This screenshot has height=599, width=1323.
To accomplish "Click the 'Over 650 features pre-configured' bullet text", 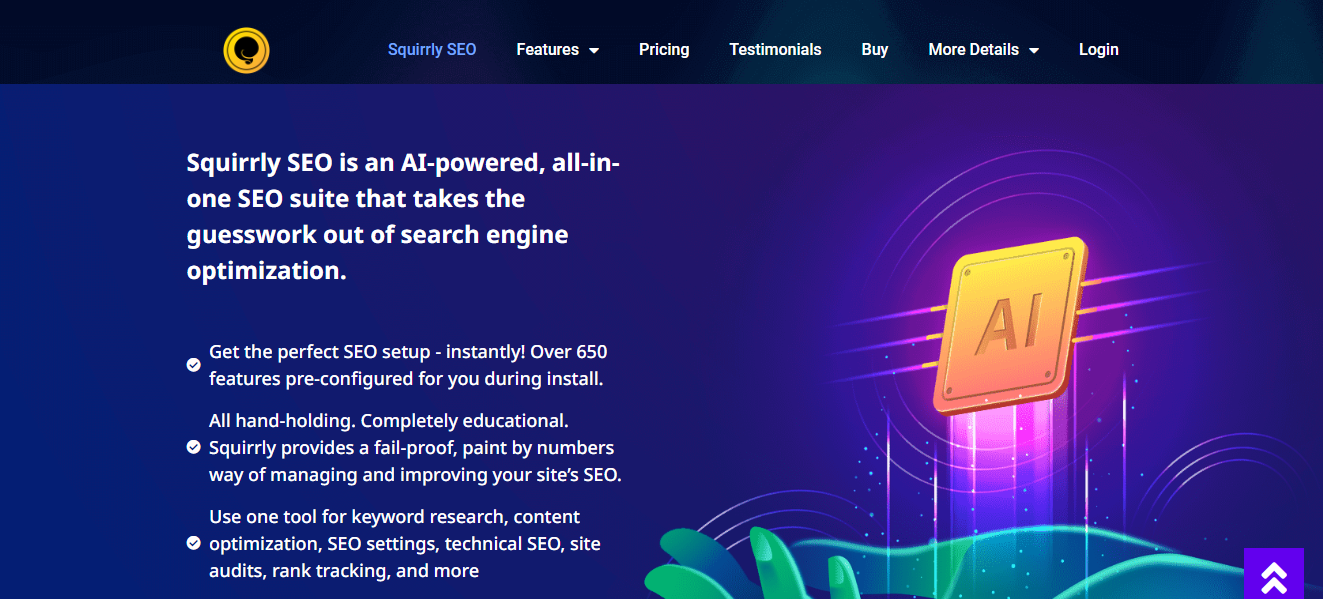I will point(408,366).
